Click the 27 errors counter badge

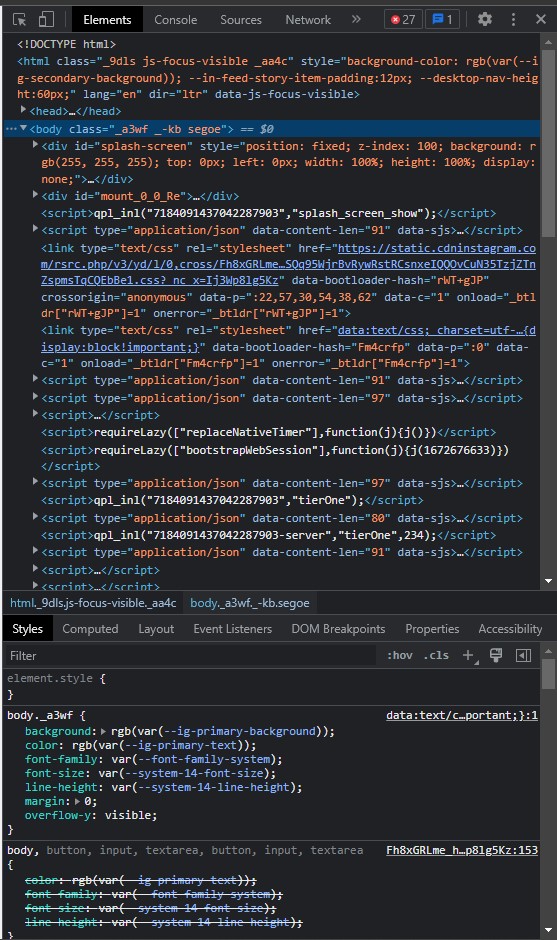[x=403, y=19]
